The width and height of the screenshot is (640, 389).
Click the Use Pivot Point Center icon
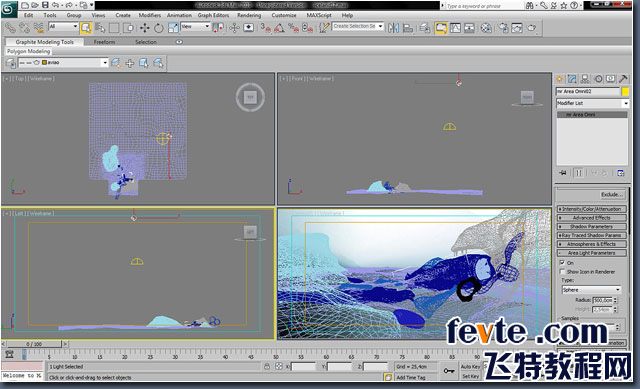(218, 28)
